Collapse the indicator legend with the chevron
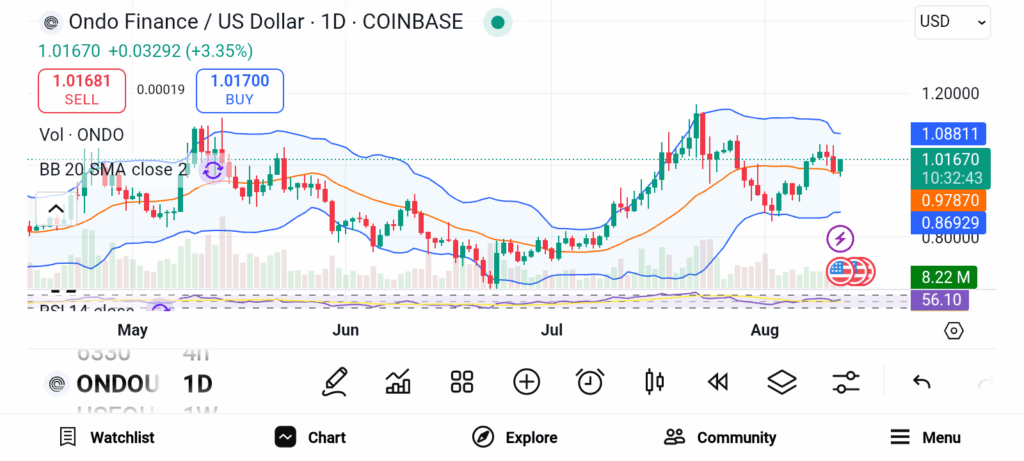This screenshot has height=461, width=1024. [55, 209]
